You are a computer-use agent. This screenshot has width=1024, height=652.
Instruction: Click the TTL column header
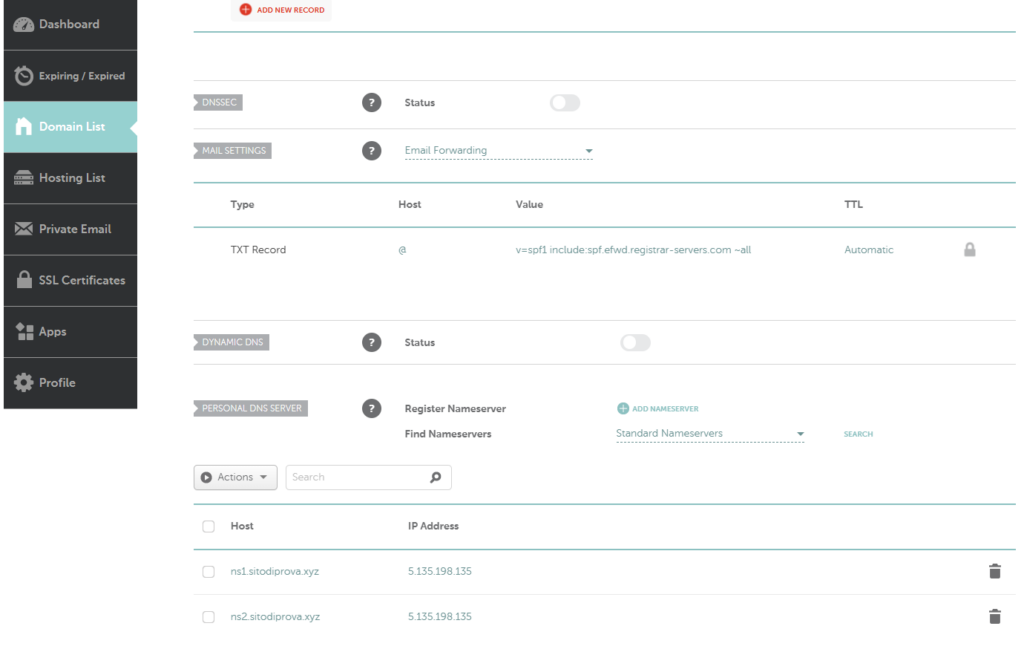pos(853,204)
